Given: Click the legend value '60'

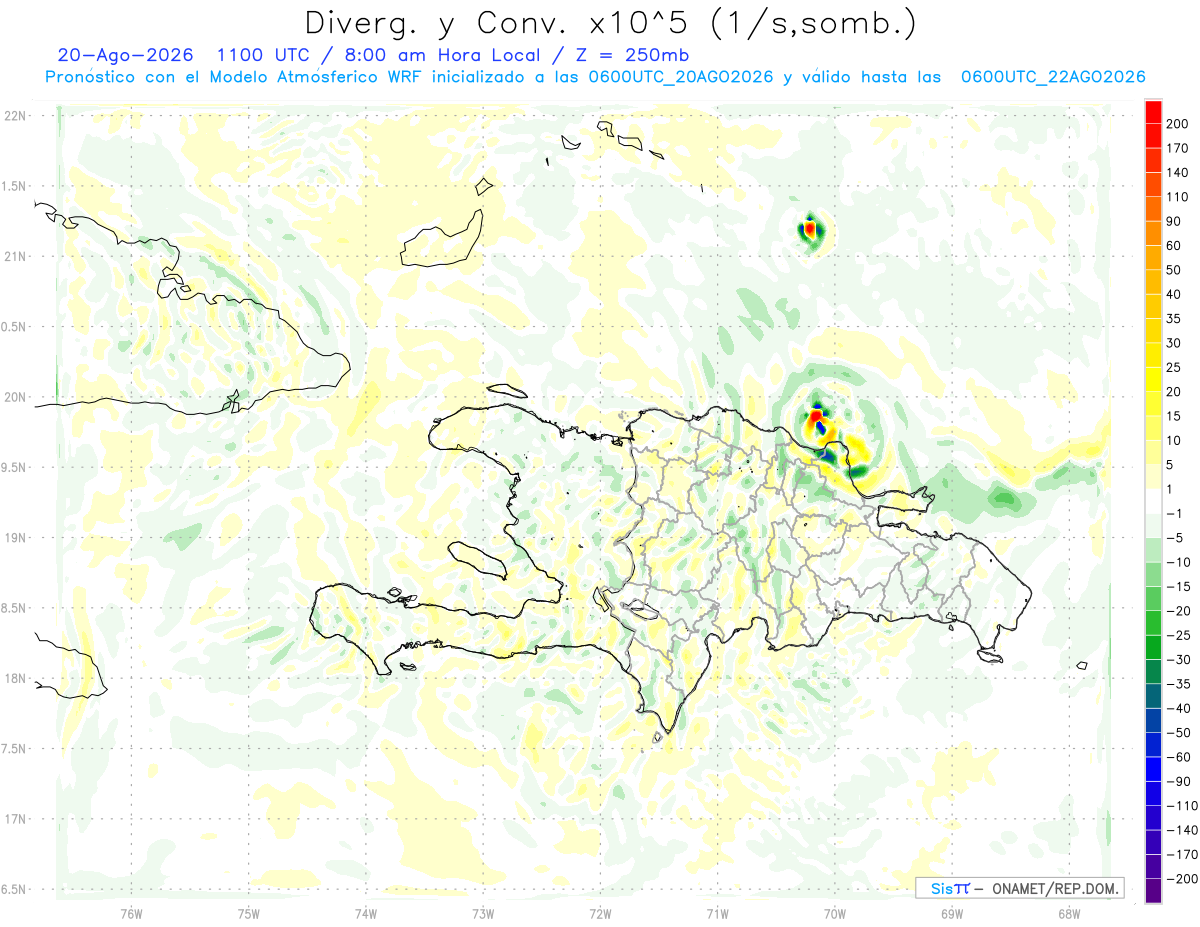Looking at the screenshot, I should point(1174,245).
